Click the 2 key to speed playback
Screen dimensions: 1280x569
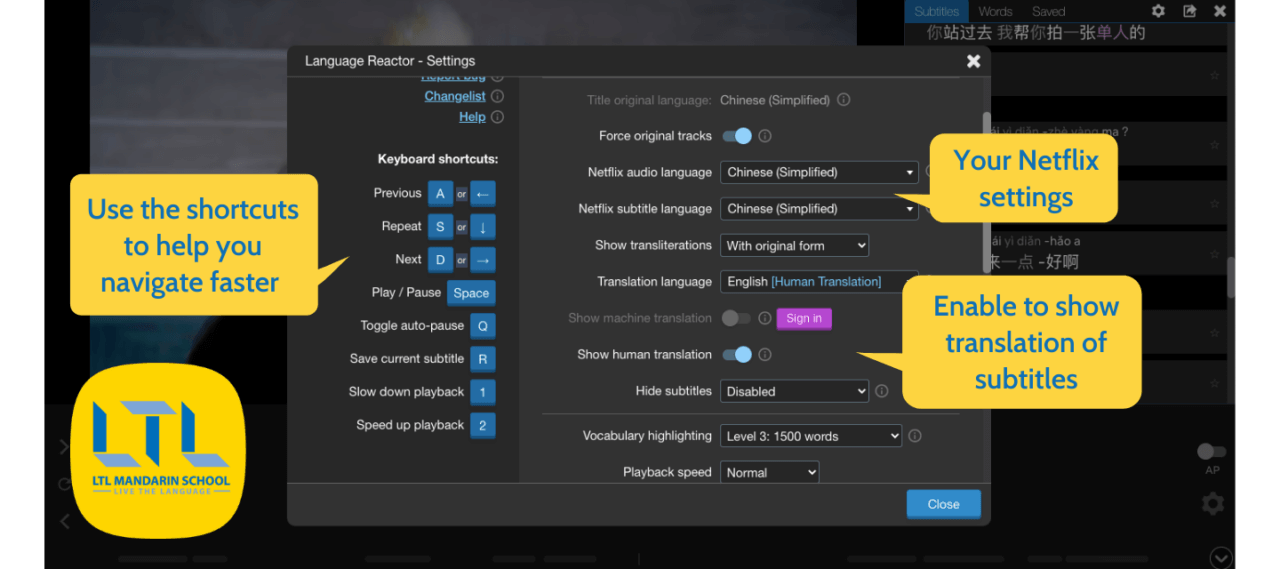[x=482, y=425]
